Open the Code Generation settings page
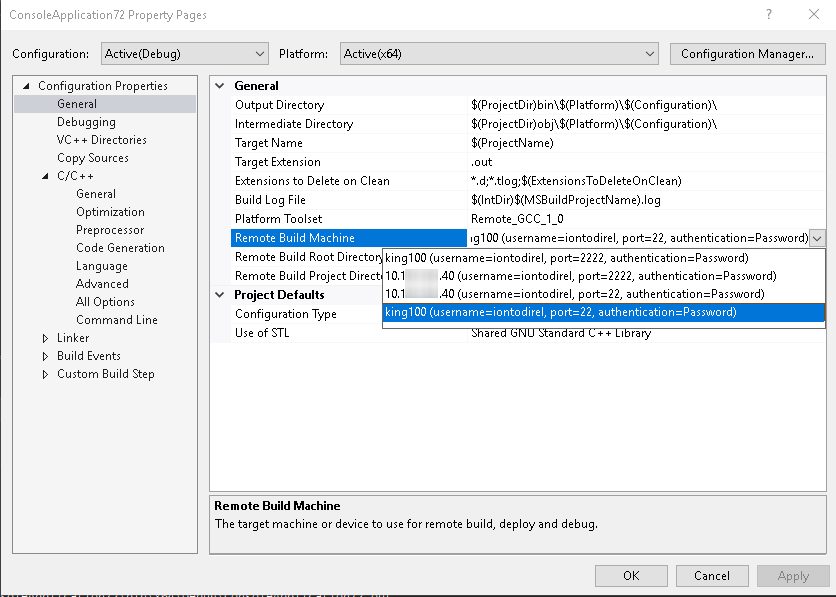 coord(119,247)
